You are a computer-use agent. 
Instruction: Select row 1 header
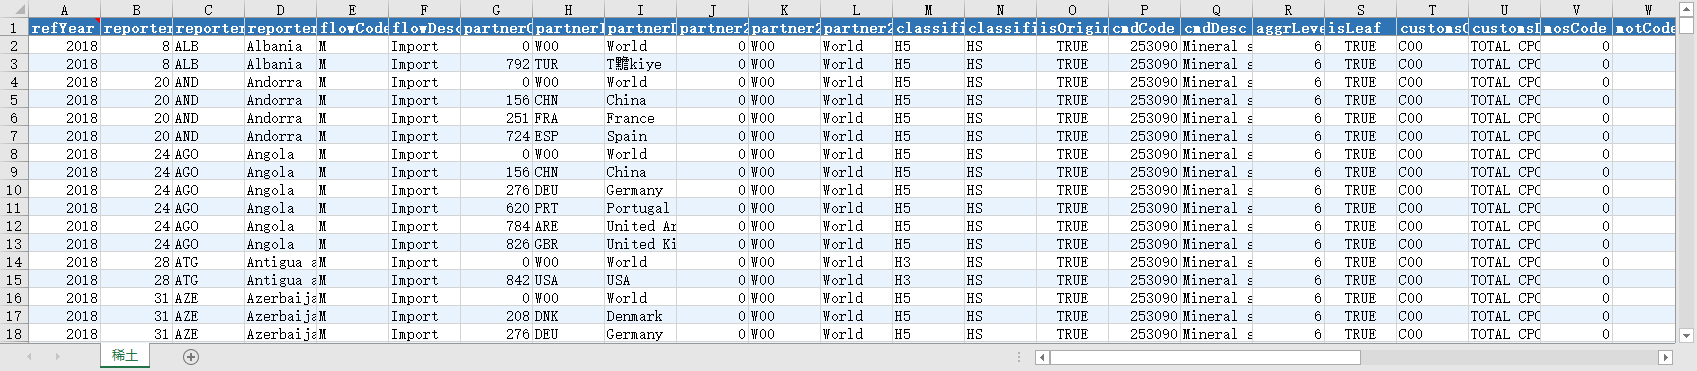(14, 28)
